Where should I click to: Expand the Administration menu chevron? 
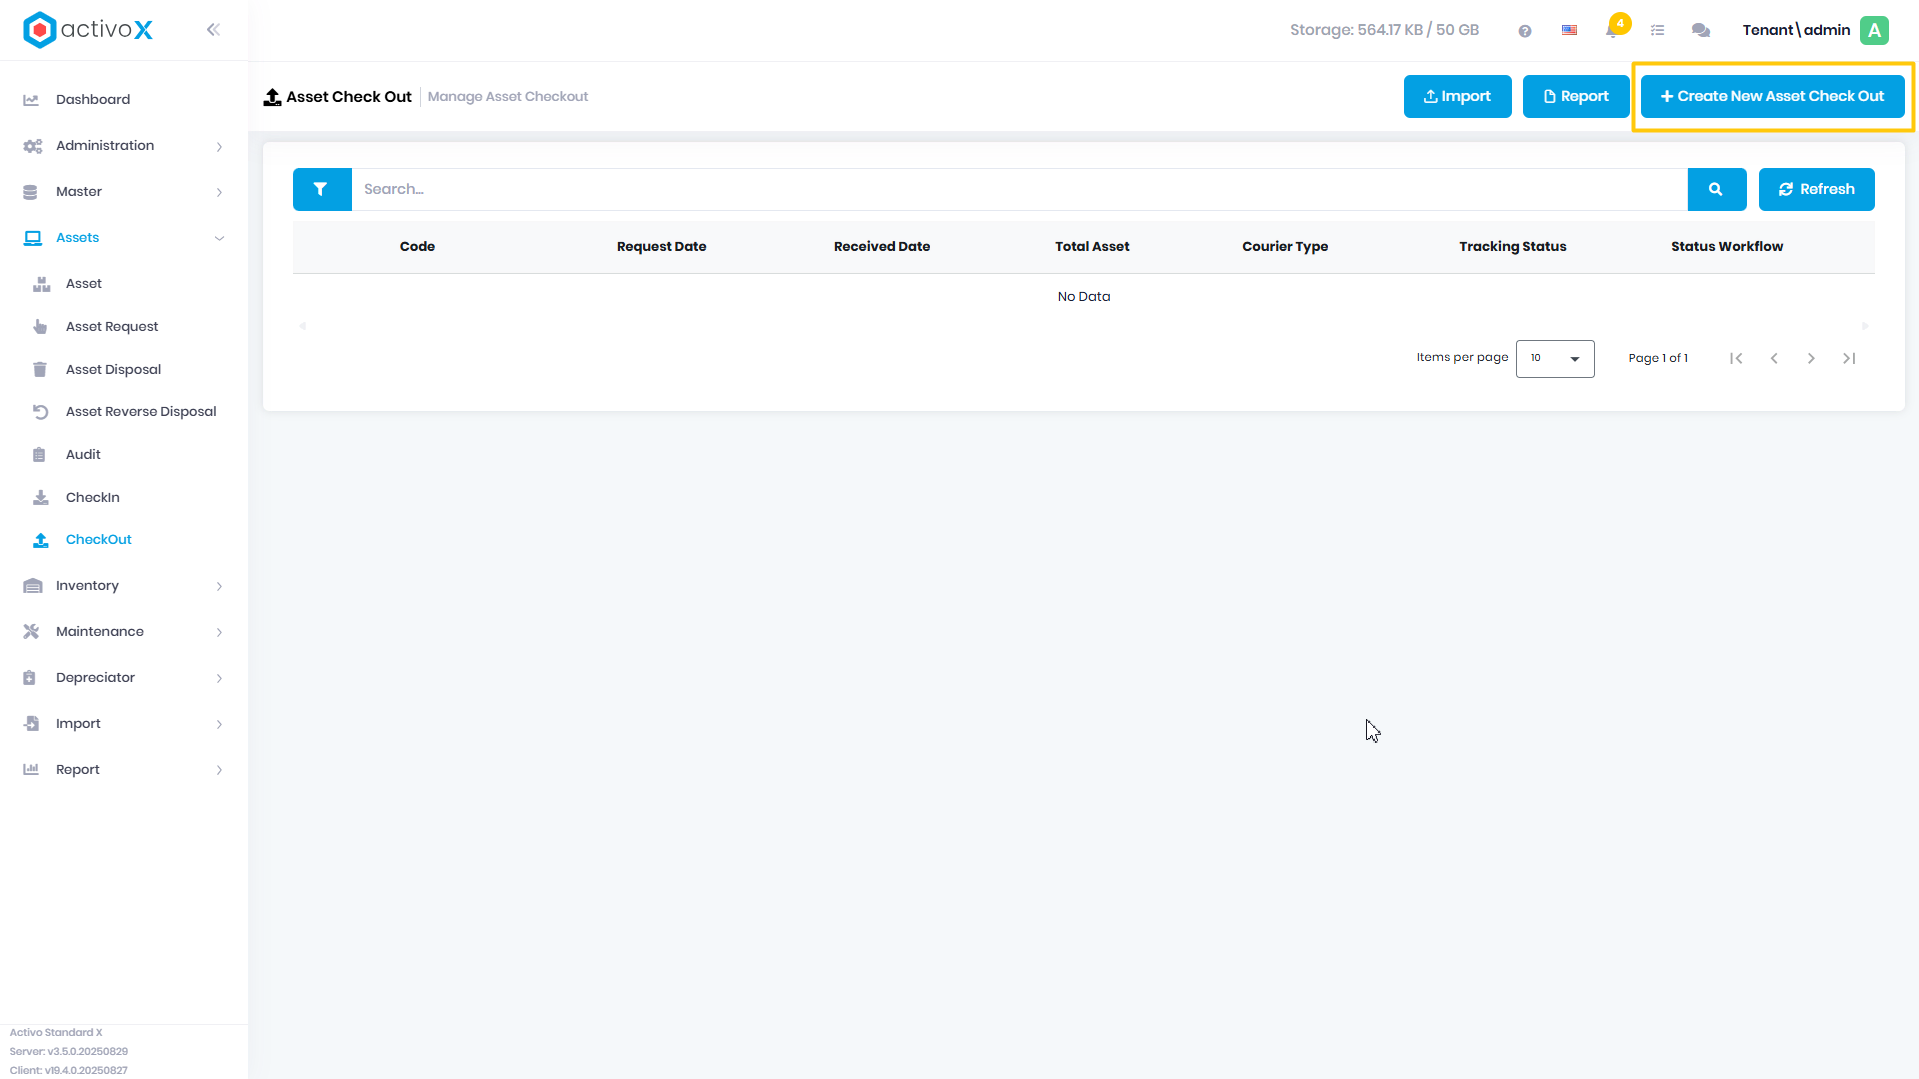(x=219, y=147)
